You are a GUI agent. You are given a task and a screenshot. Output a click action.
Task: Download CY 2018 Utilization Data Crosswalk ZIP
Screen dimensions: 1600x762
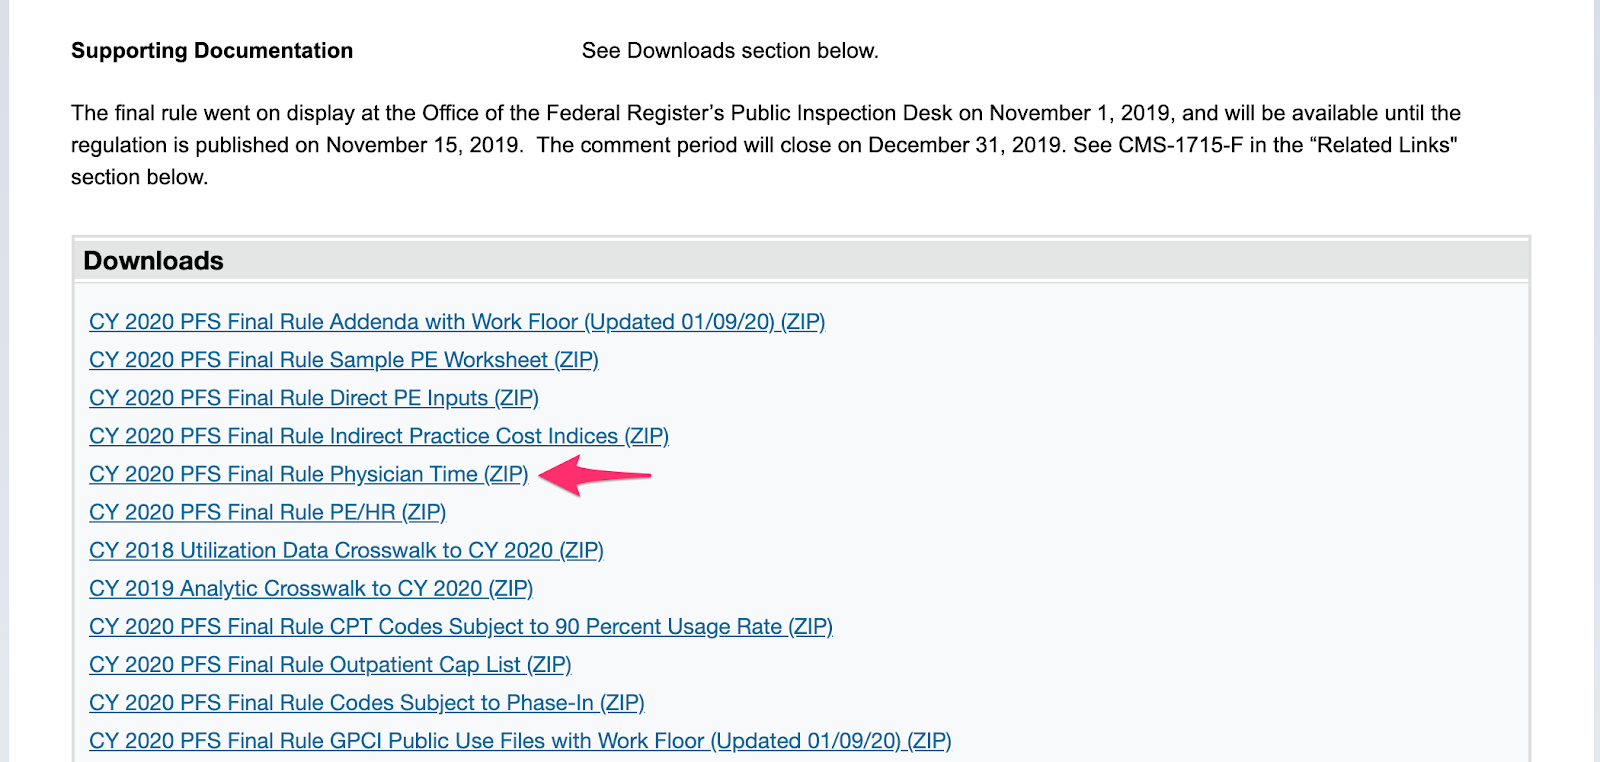pos(347,550)
